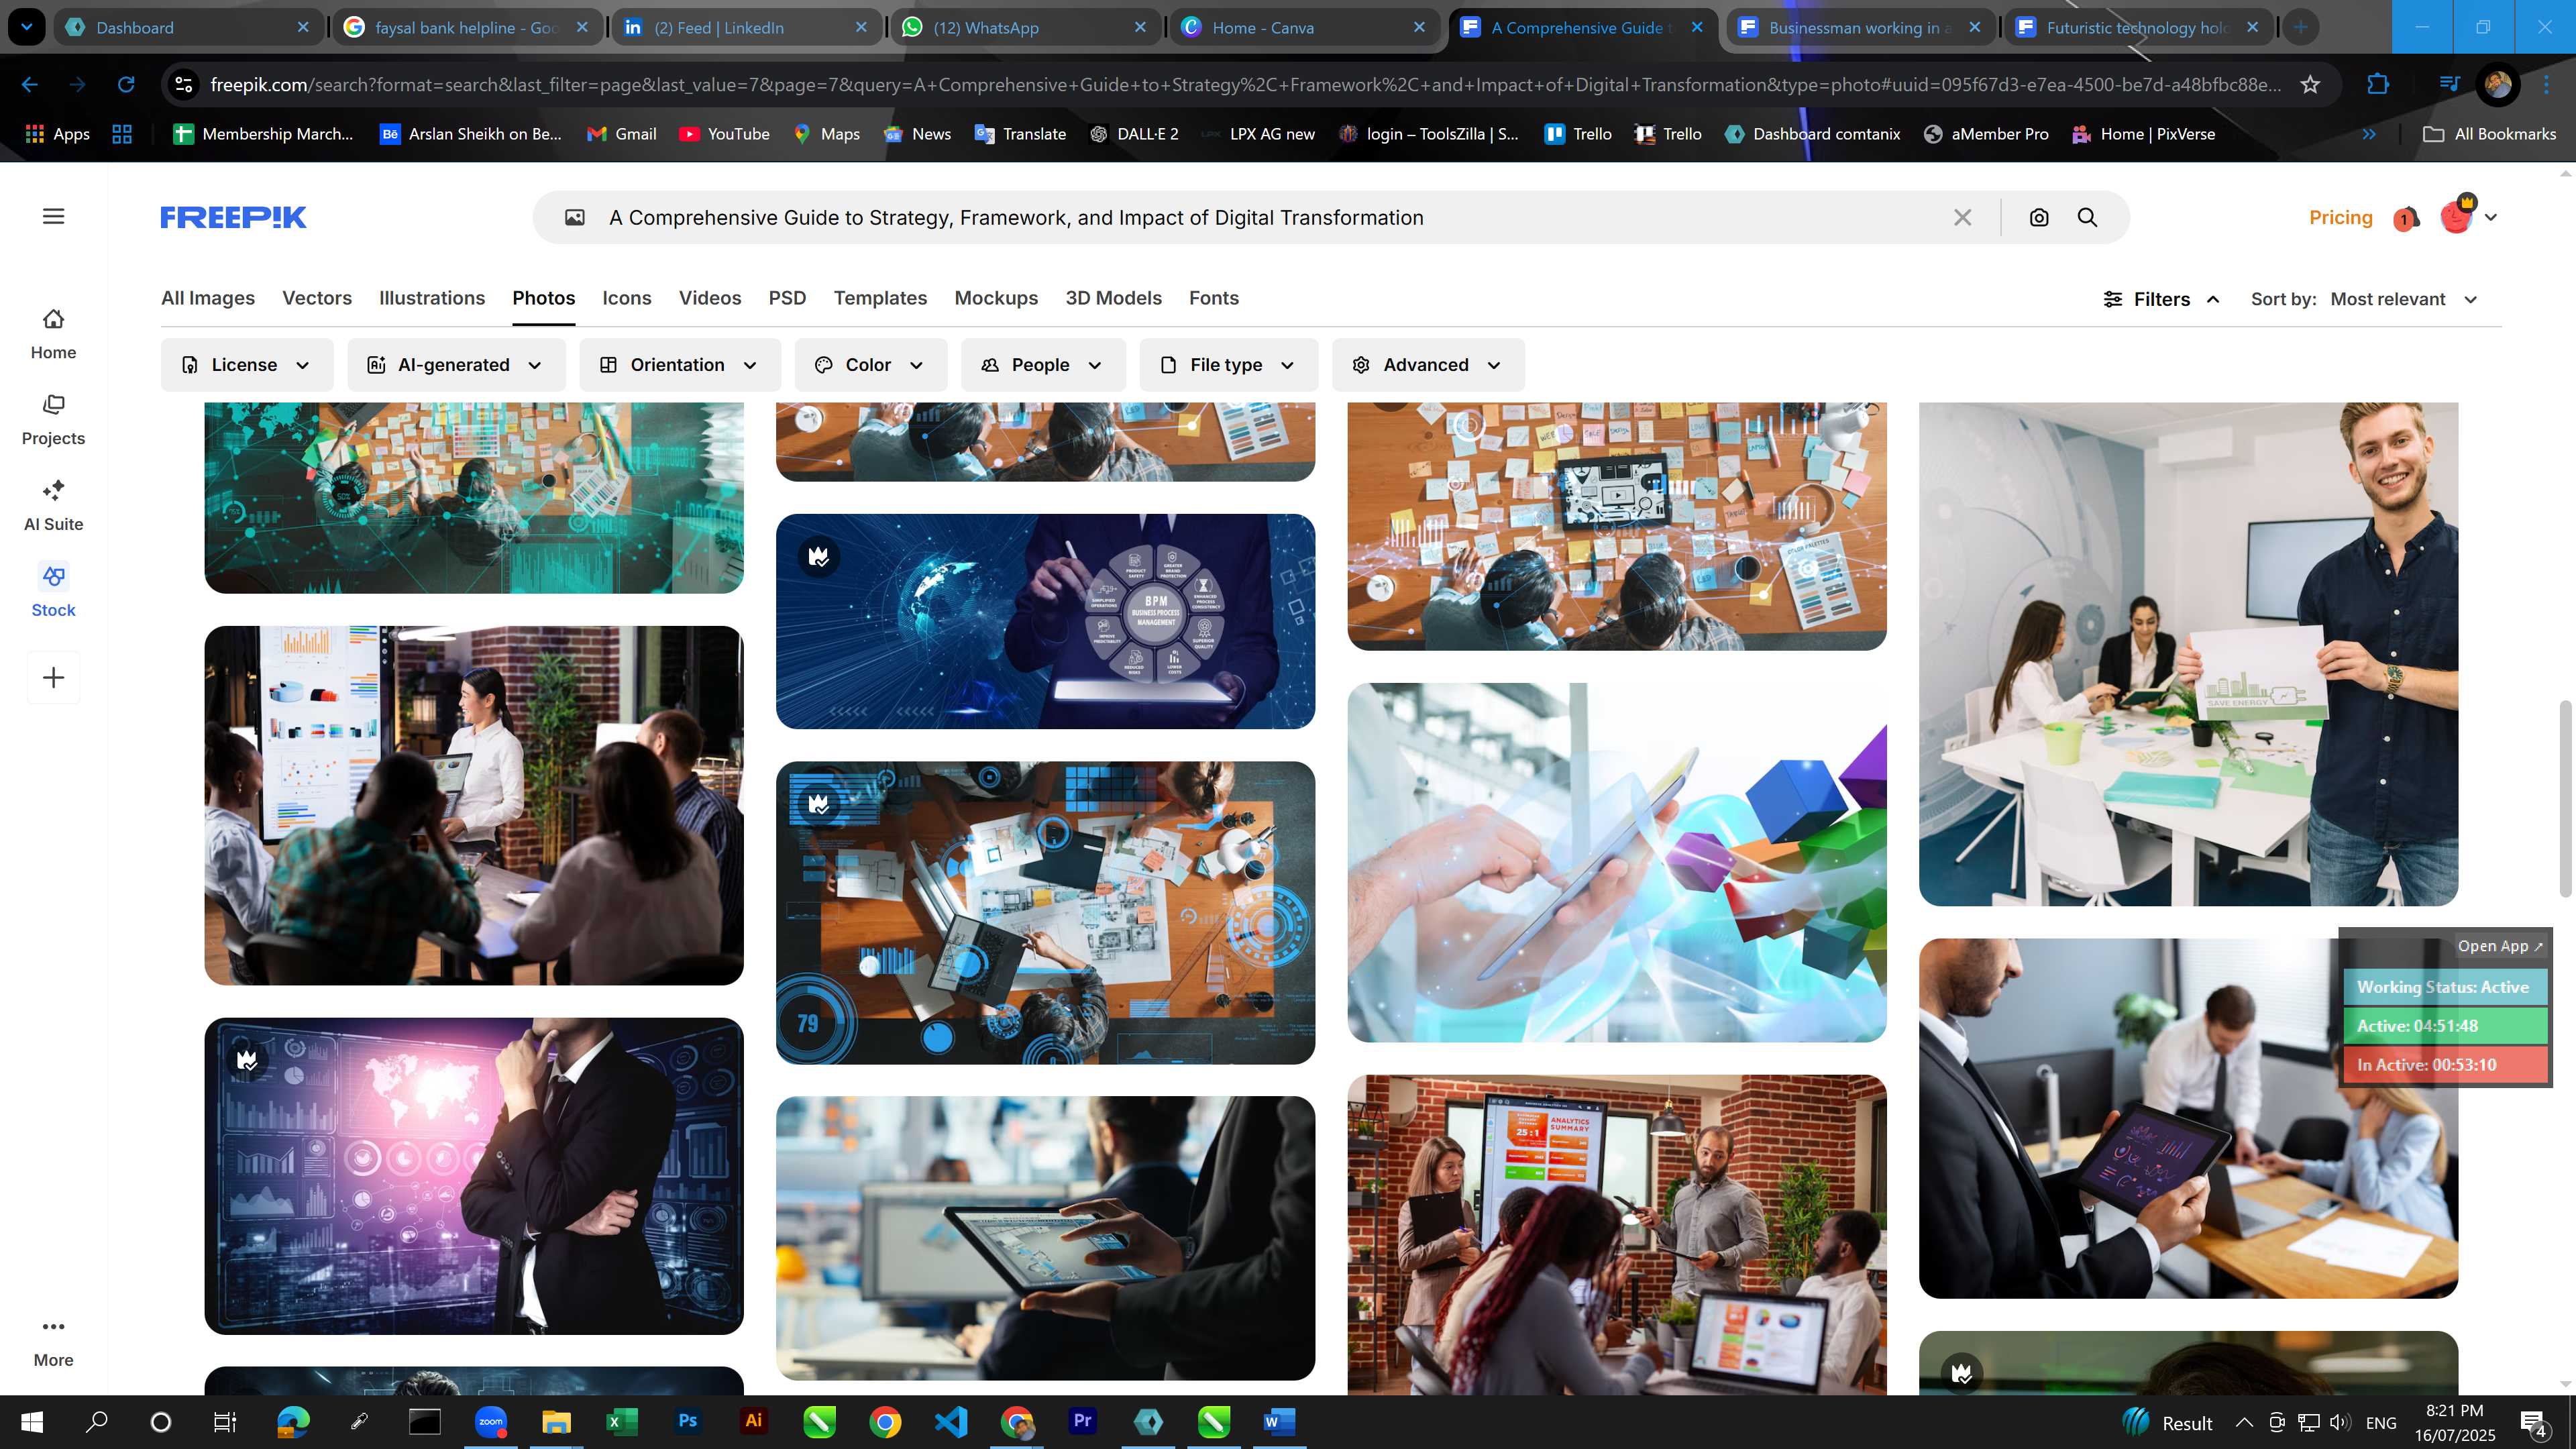Bookmark this page star icon
The height and width of the screenshot is (1449, 2576).
(x=2310, y=85)
